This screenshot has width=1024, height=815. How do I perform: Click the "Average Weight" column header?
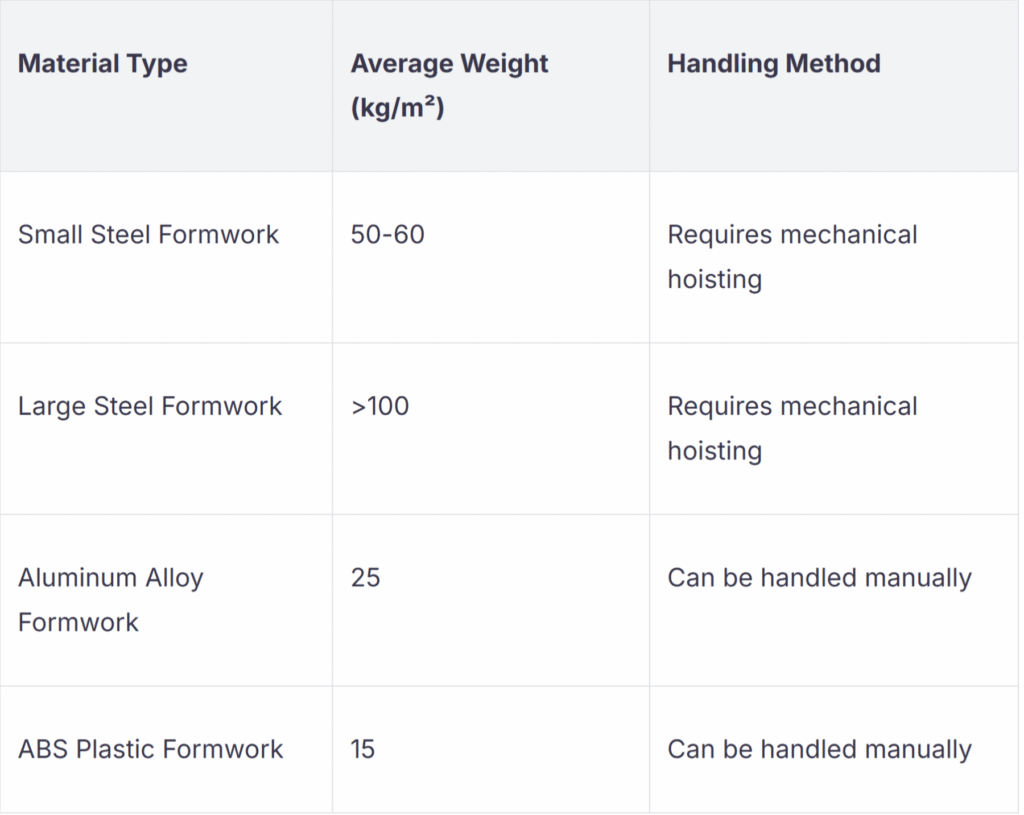[x=449, y=64]
